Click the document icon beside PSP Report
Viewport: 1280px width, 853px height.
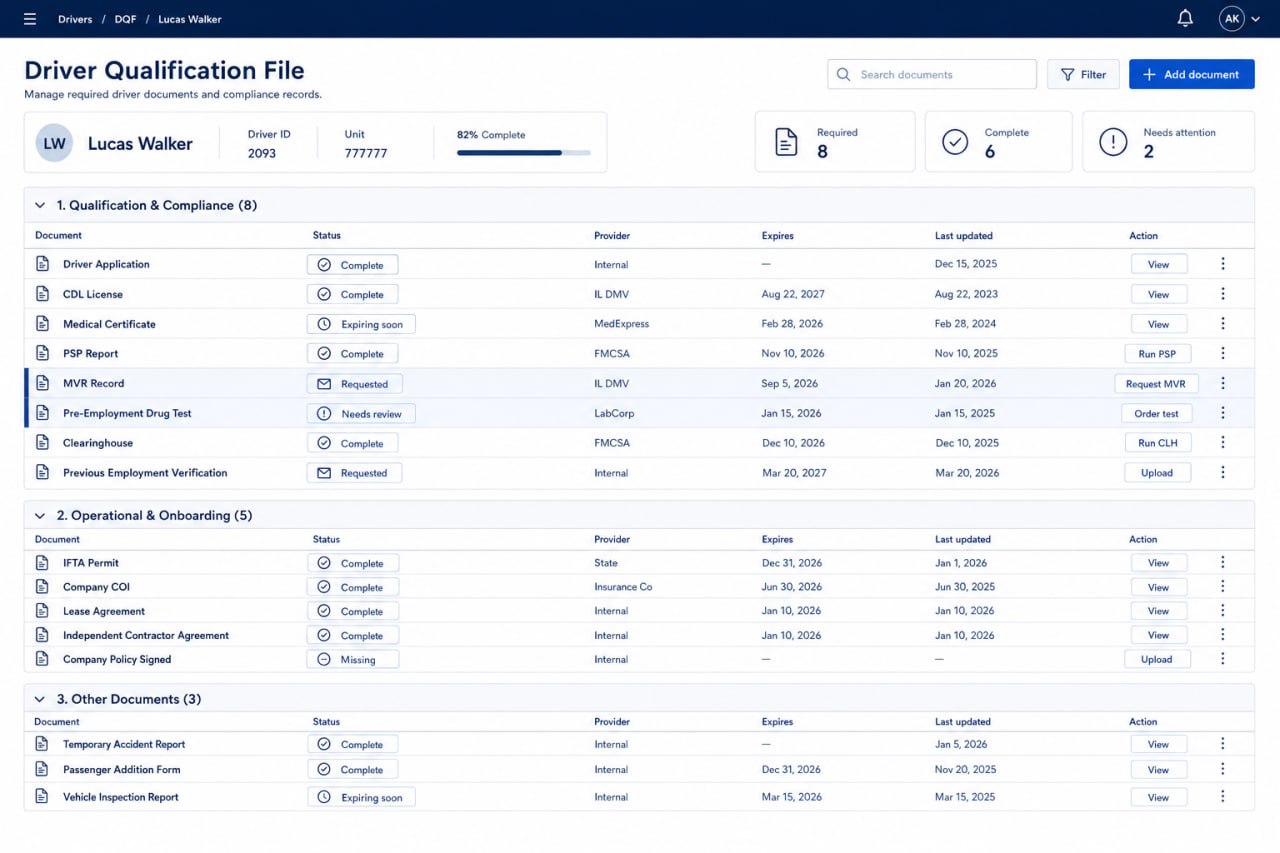point(42,353)
